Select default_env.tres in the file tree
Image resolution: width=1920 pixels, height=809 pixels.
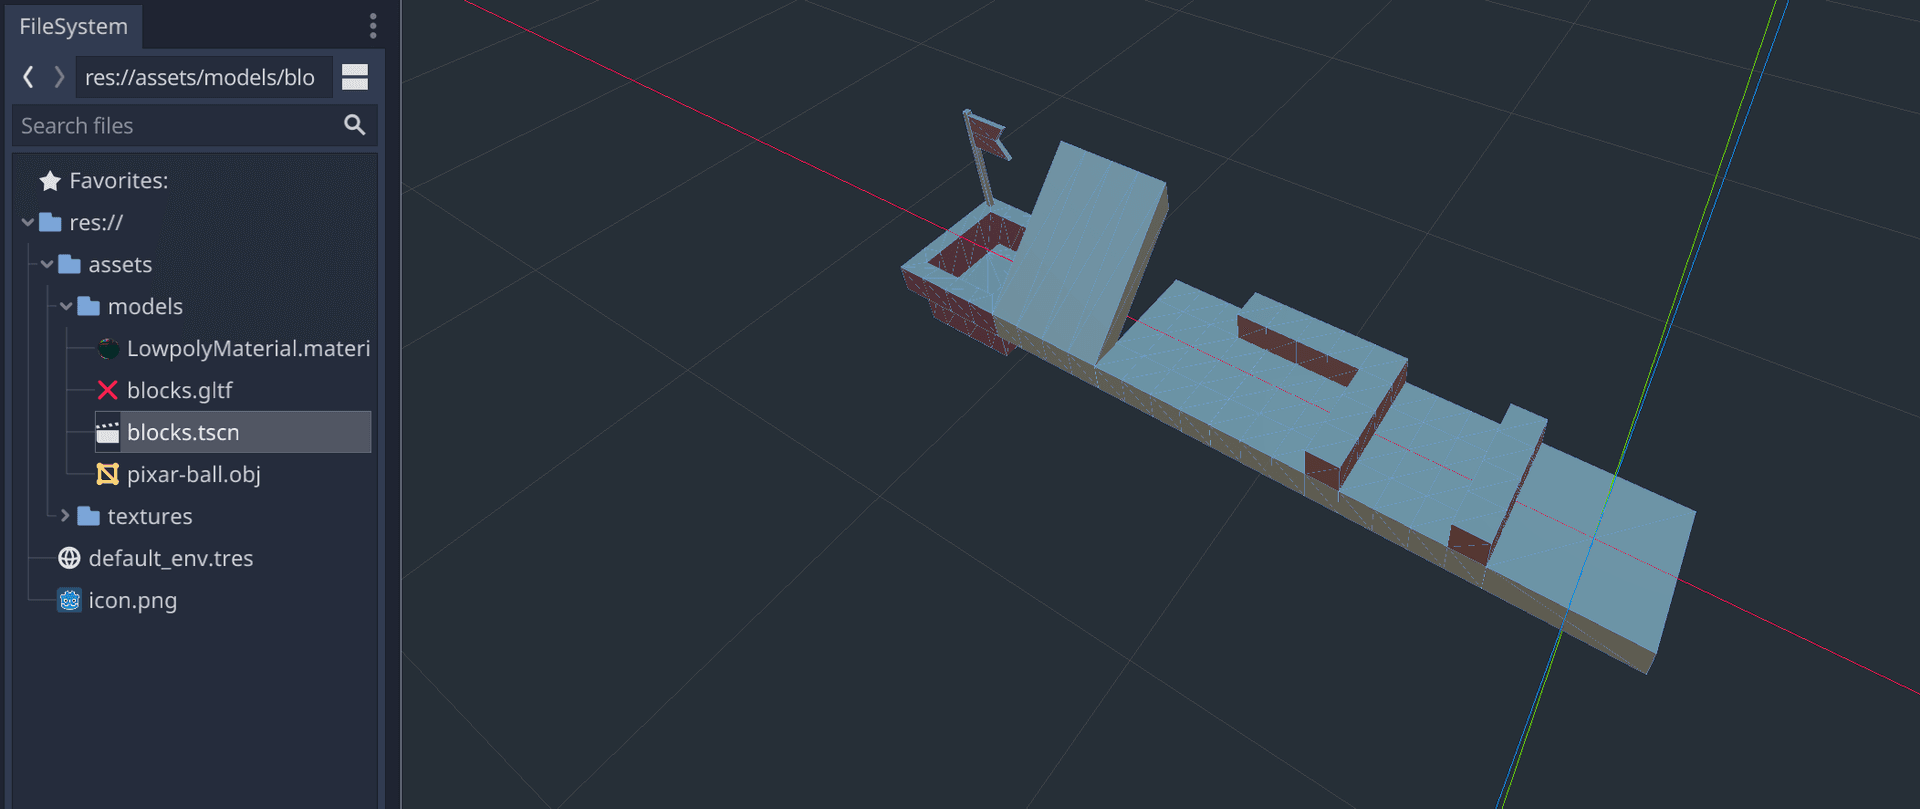(170, 558)
